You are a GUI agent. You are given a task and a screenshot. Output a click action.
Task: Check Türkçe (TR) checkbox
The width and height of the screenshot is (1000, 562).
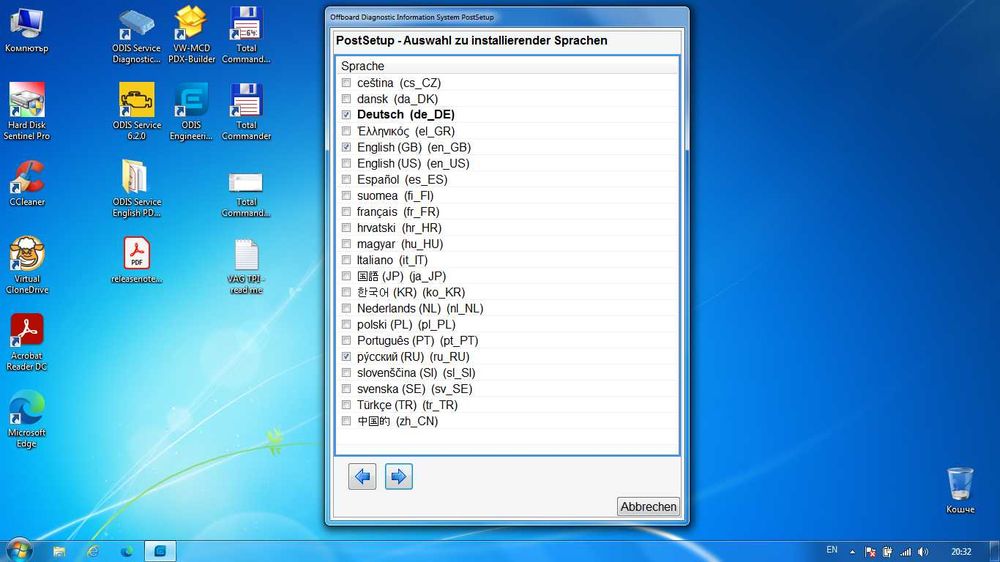pyautogui.click(x=346, y=405)
